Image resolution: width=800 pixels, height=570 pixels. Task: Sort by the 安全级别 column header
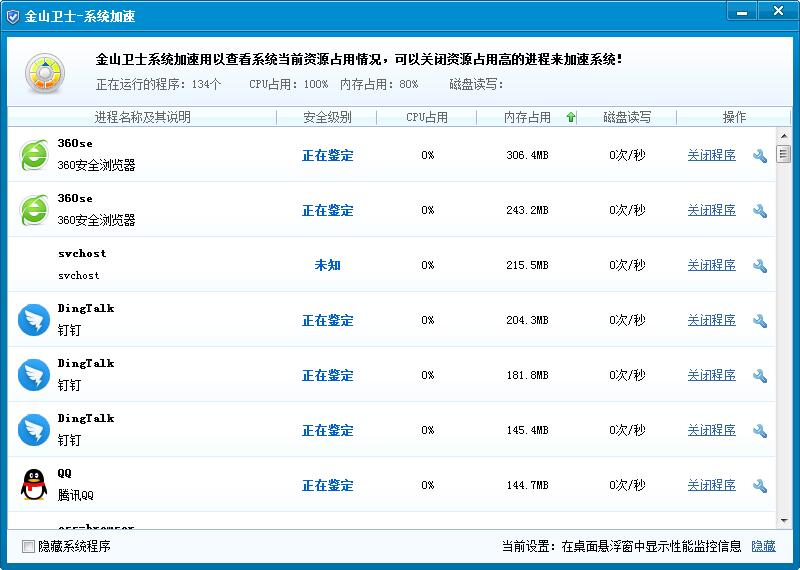[x=327, y=117]
